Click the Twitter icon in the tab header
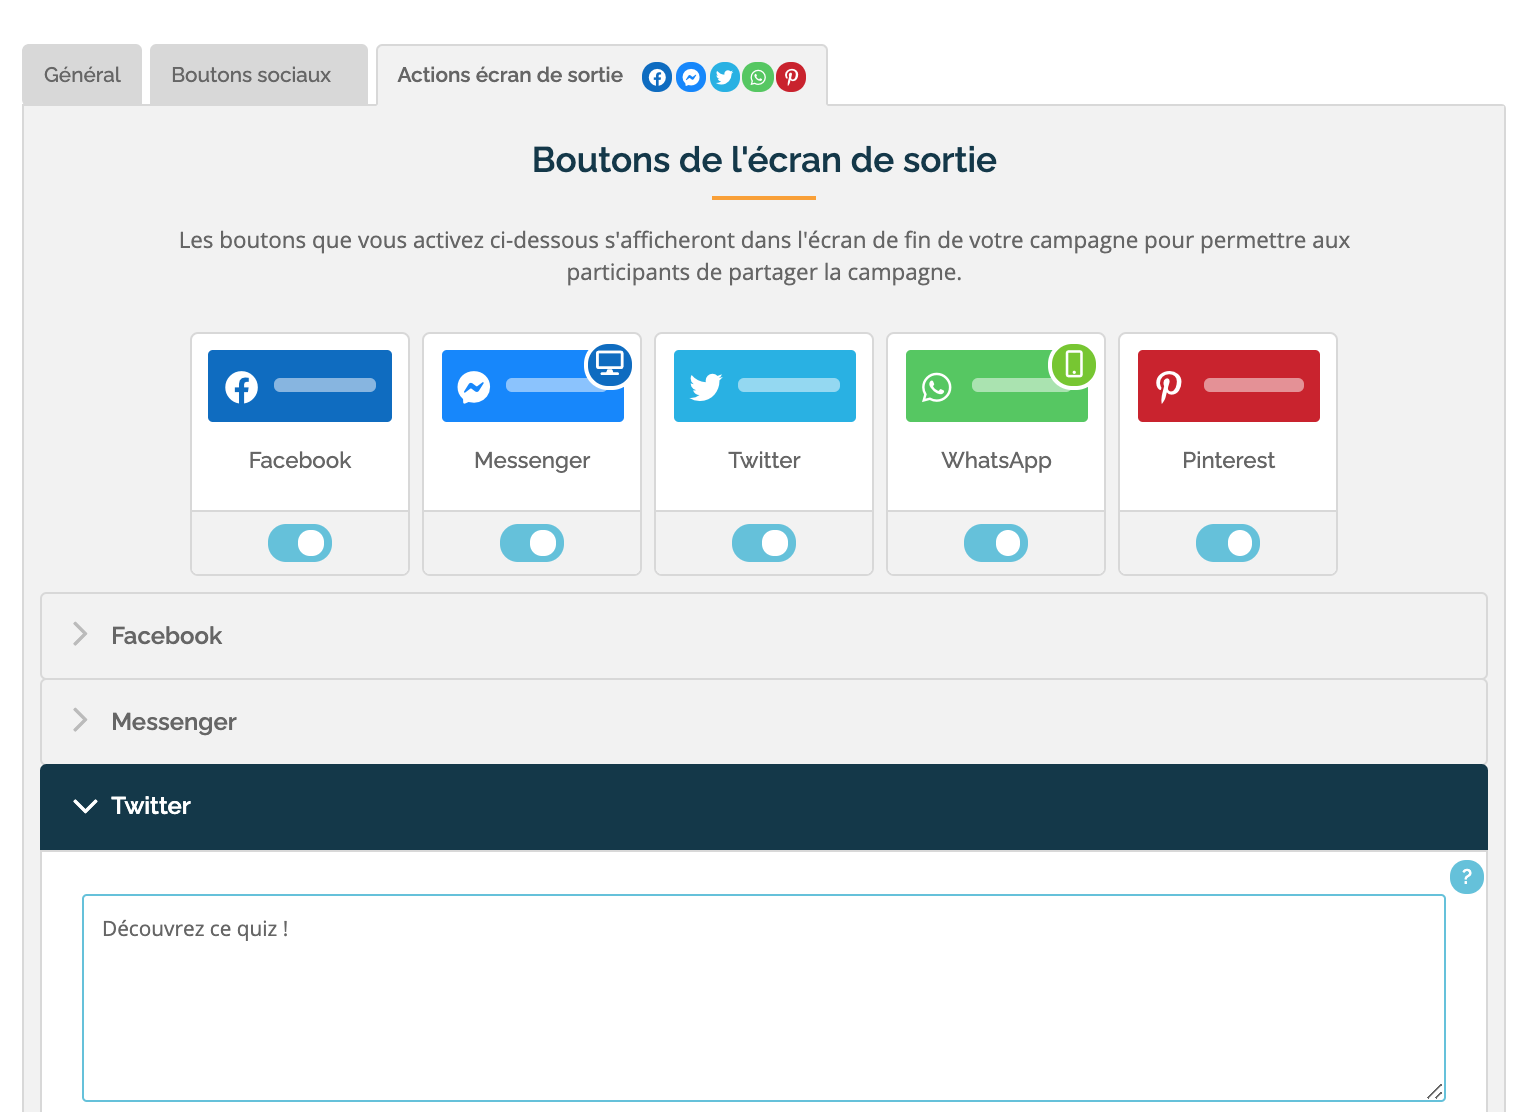 click(x=725, y=77)
